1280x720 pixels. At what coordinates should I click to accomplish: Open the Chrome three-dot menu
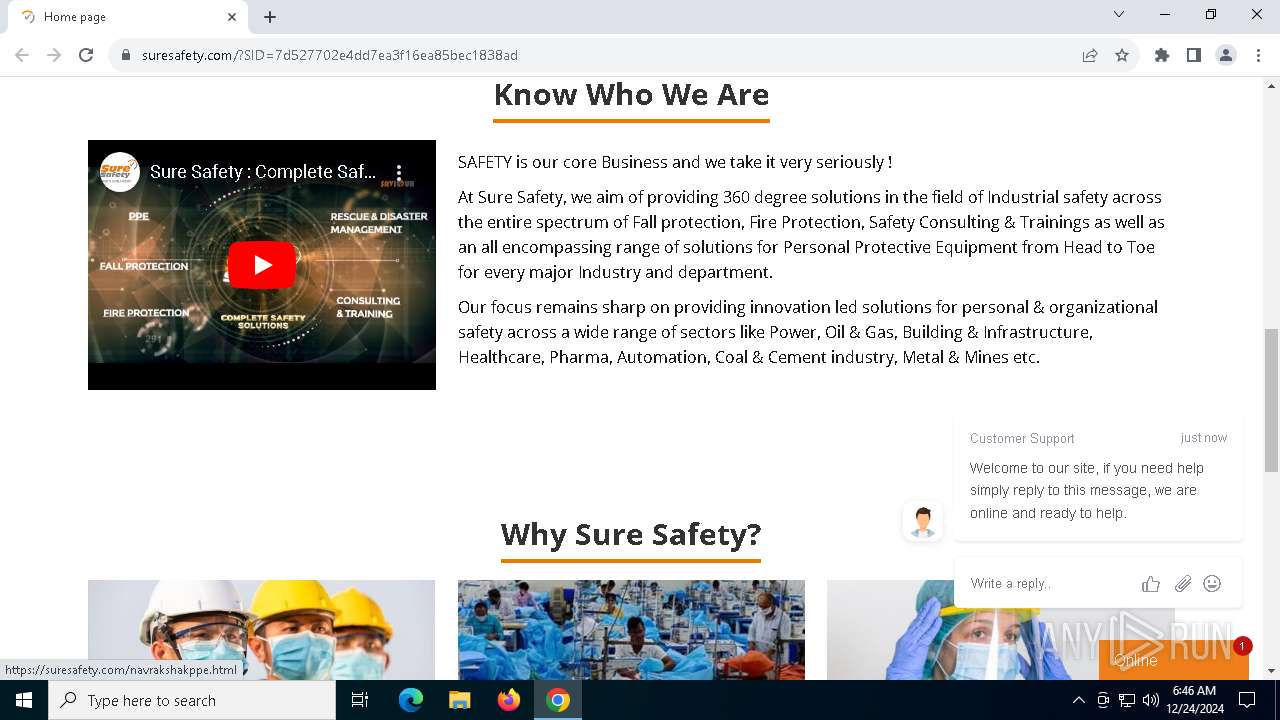click(x=1258, y=55)
